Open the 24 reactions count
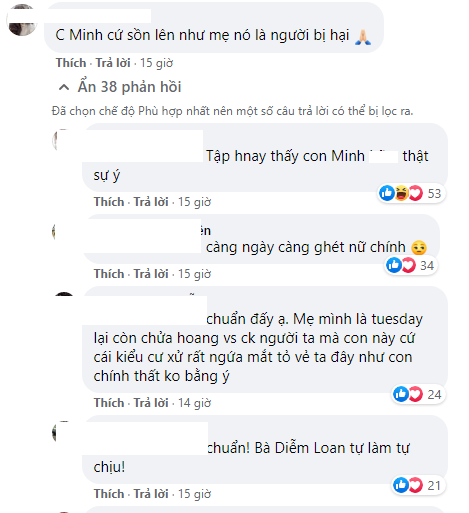The width and height of the screenshot is (469, 513). [434, 395]
